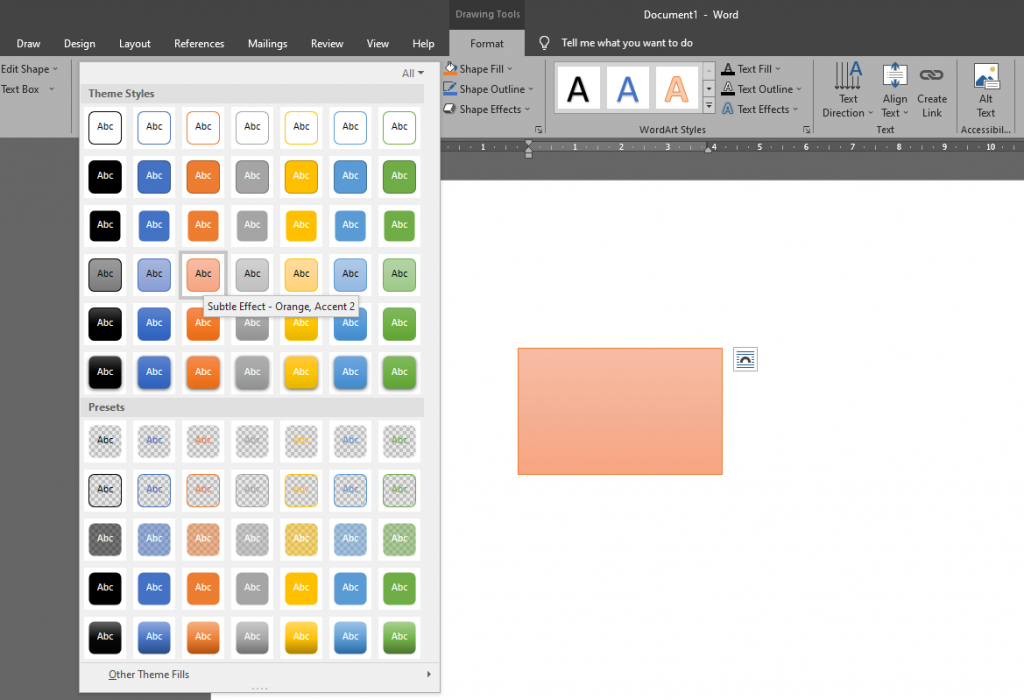
Task: Open the Mailings ribbon tab
Action: 267,43
